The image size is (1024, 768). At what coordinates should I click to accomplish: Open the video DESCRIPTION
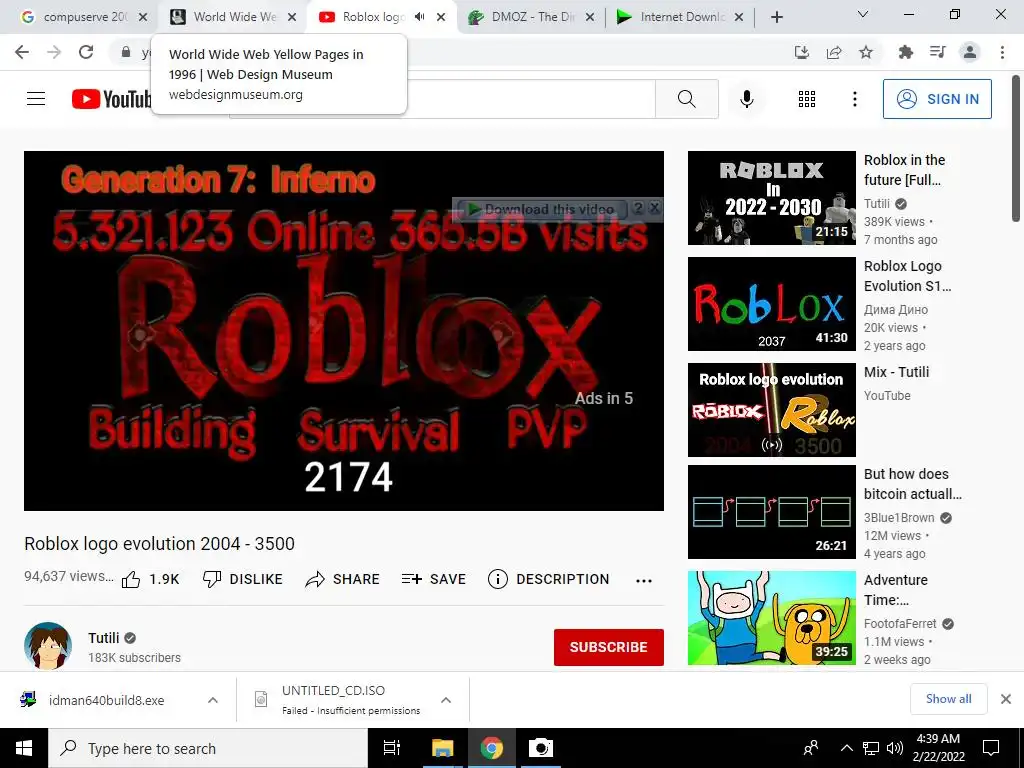(548, 579)
